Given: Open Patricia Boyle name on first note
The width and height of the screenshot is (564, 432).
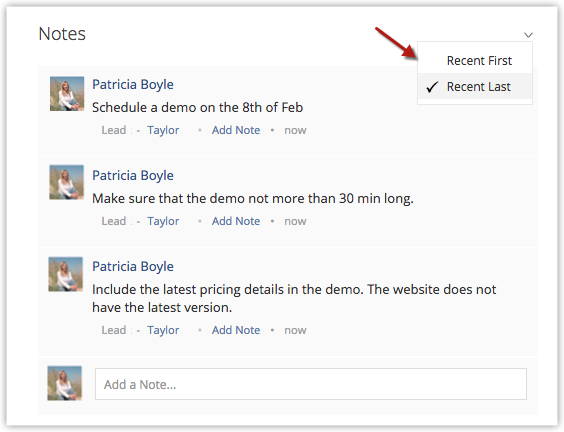Looking at the screenshot, I should click(x=133, y=85).
